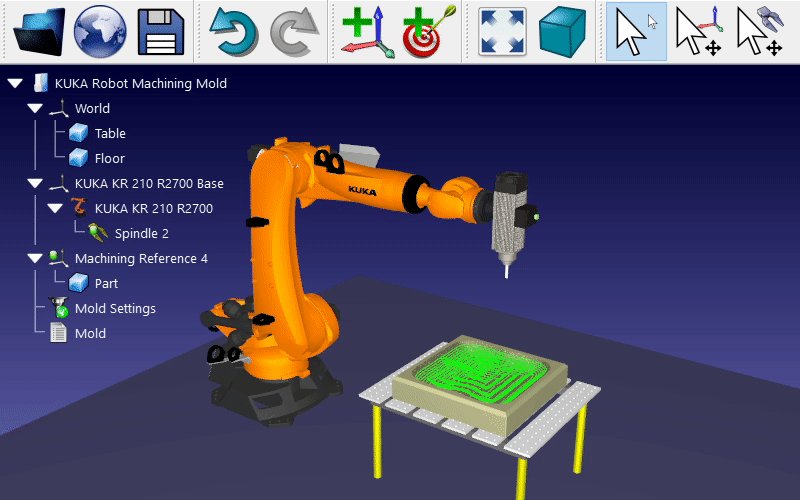This screenshot has height=500, width=800.
Task: Collapse KUKA KR 210 R2700 Base node
Action: point(35,183)
